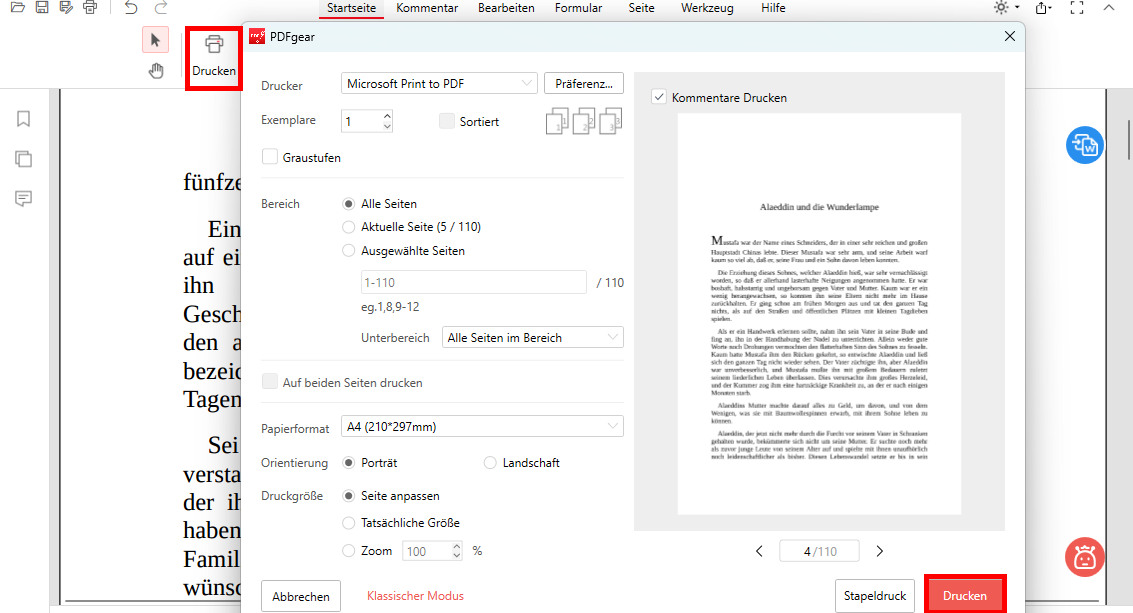The height and width of the screenshot is (613, 1133).
Task: Select the Hand tool below the cursor
Action: pos(157,70)
